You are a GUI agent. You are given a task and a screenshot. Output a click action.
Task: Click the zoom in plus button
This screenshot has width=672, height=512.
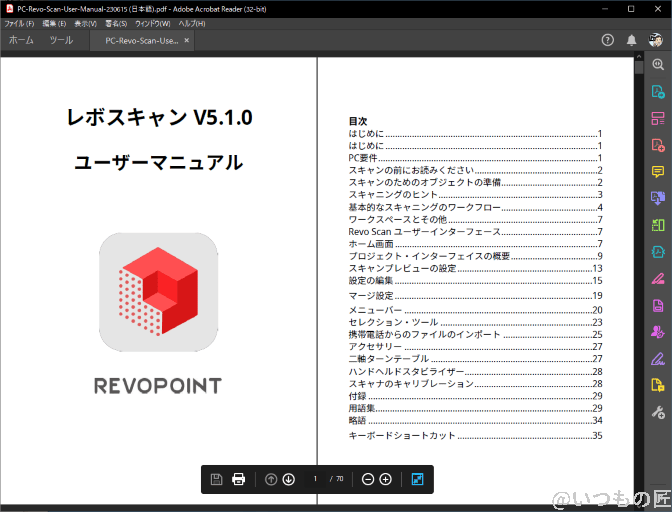pyautogui.click(x=386, y=479)
